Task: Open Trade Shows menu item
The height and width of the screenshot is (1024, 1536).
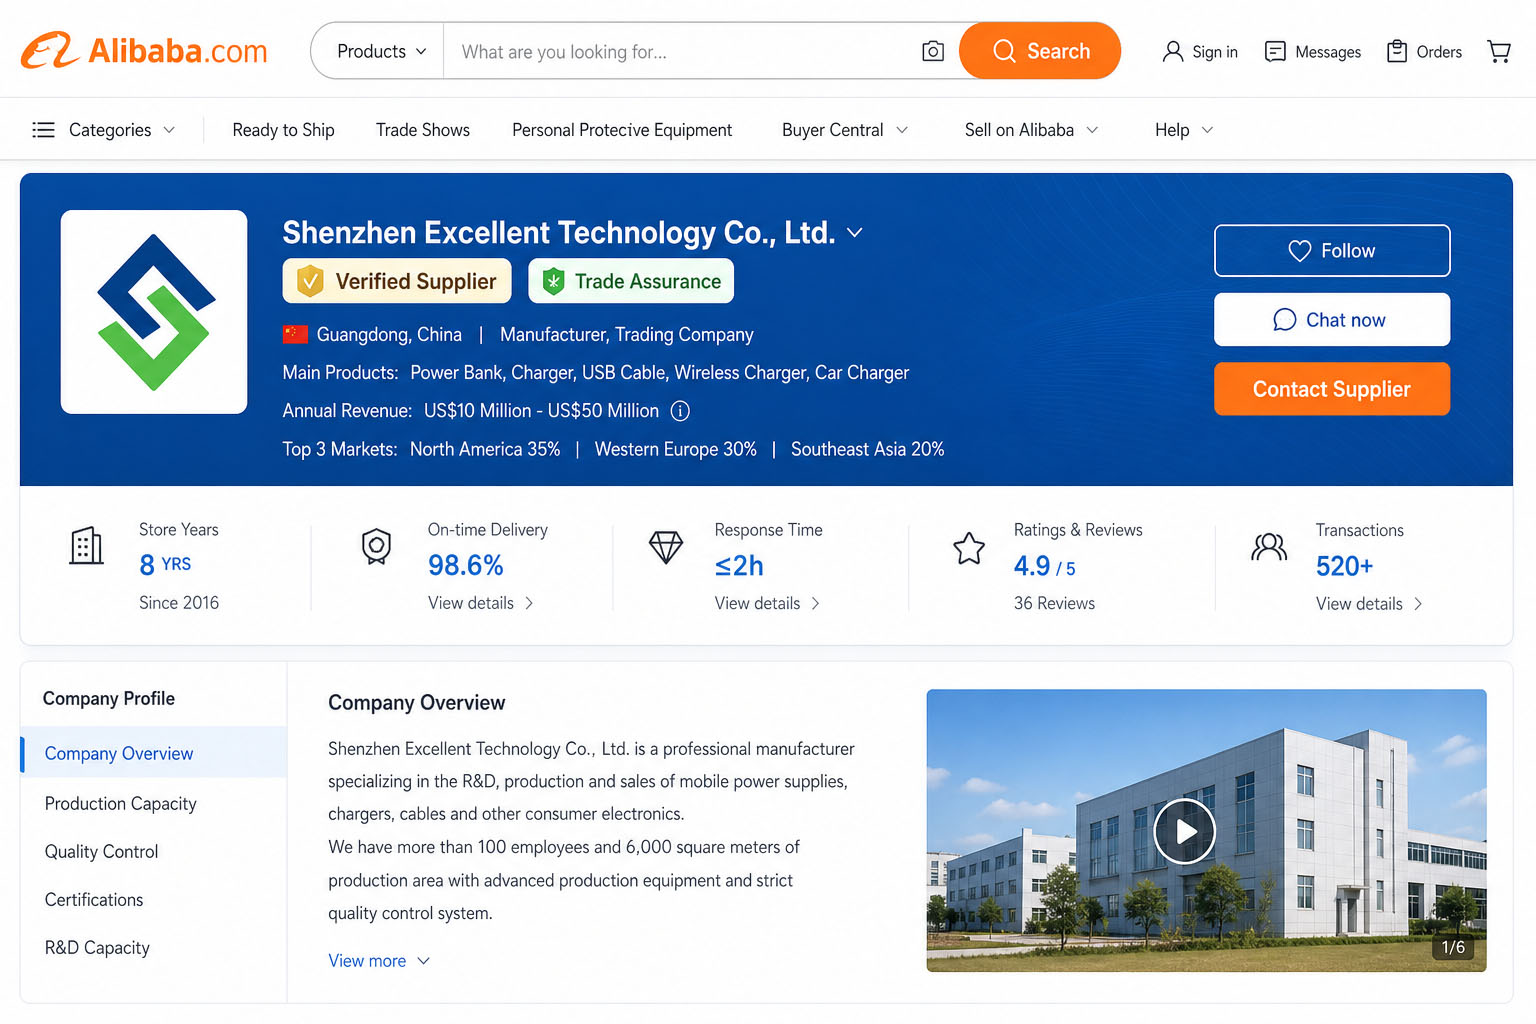Action: [423, 130]
